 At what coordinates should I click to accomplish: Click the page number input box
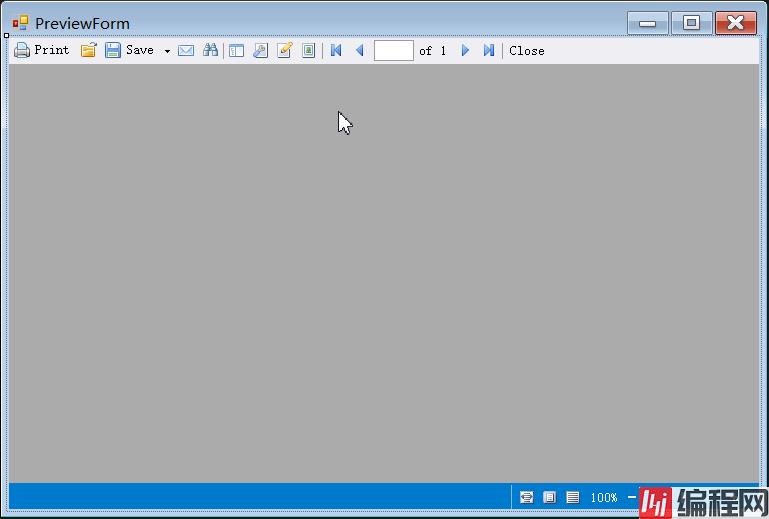click(393, 50)
